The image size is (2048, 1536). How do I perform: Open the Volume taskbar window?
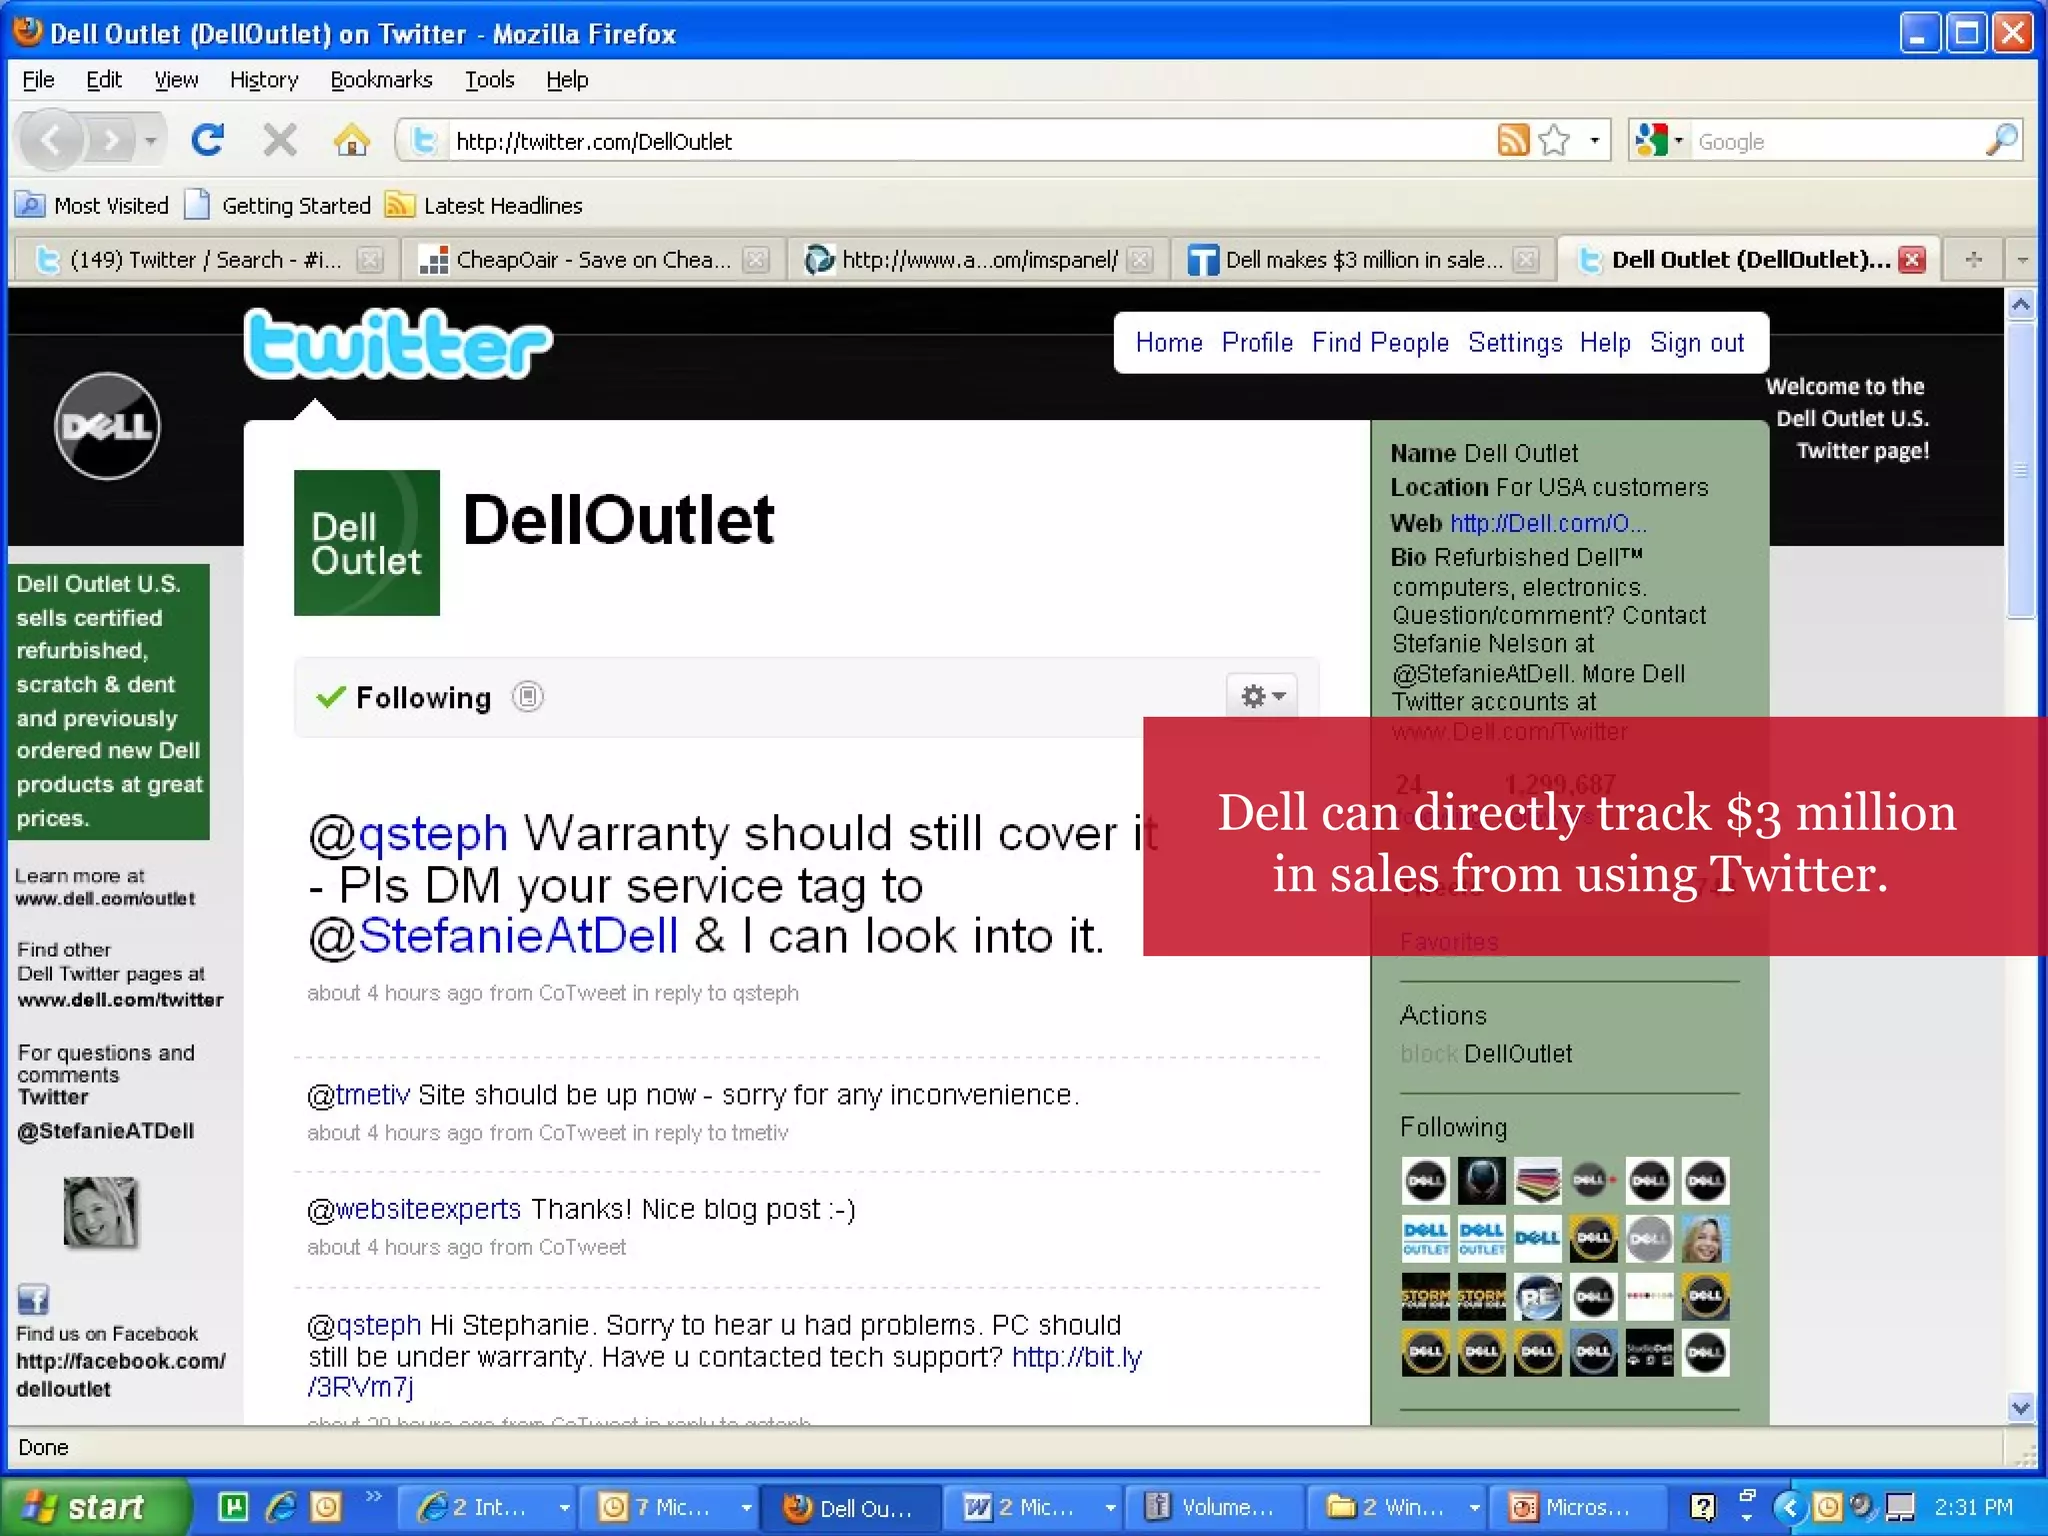click(x=1216, y=1507)
